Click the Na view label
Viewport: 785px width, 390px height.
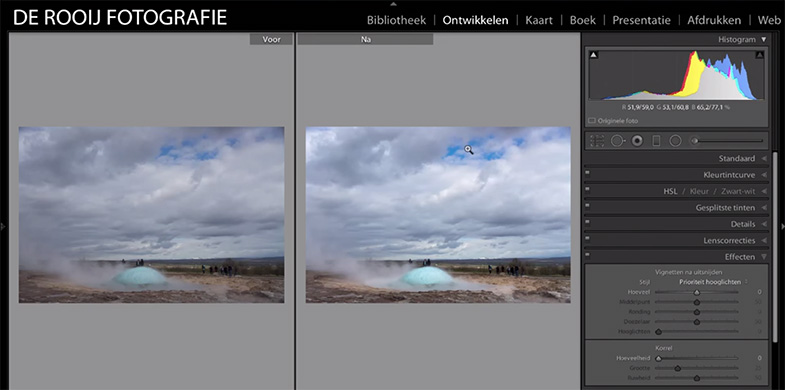click(365, 39)
